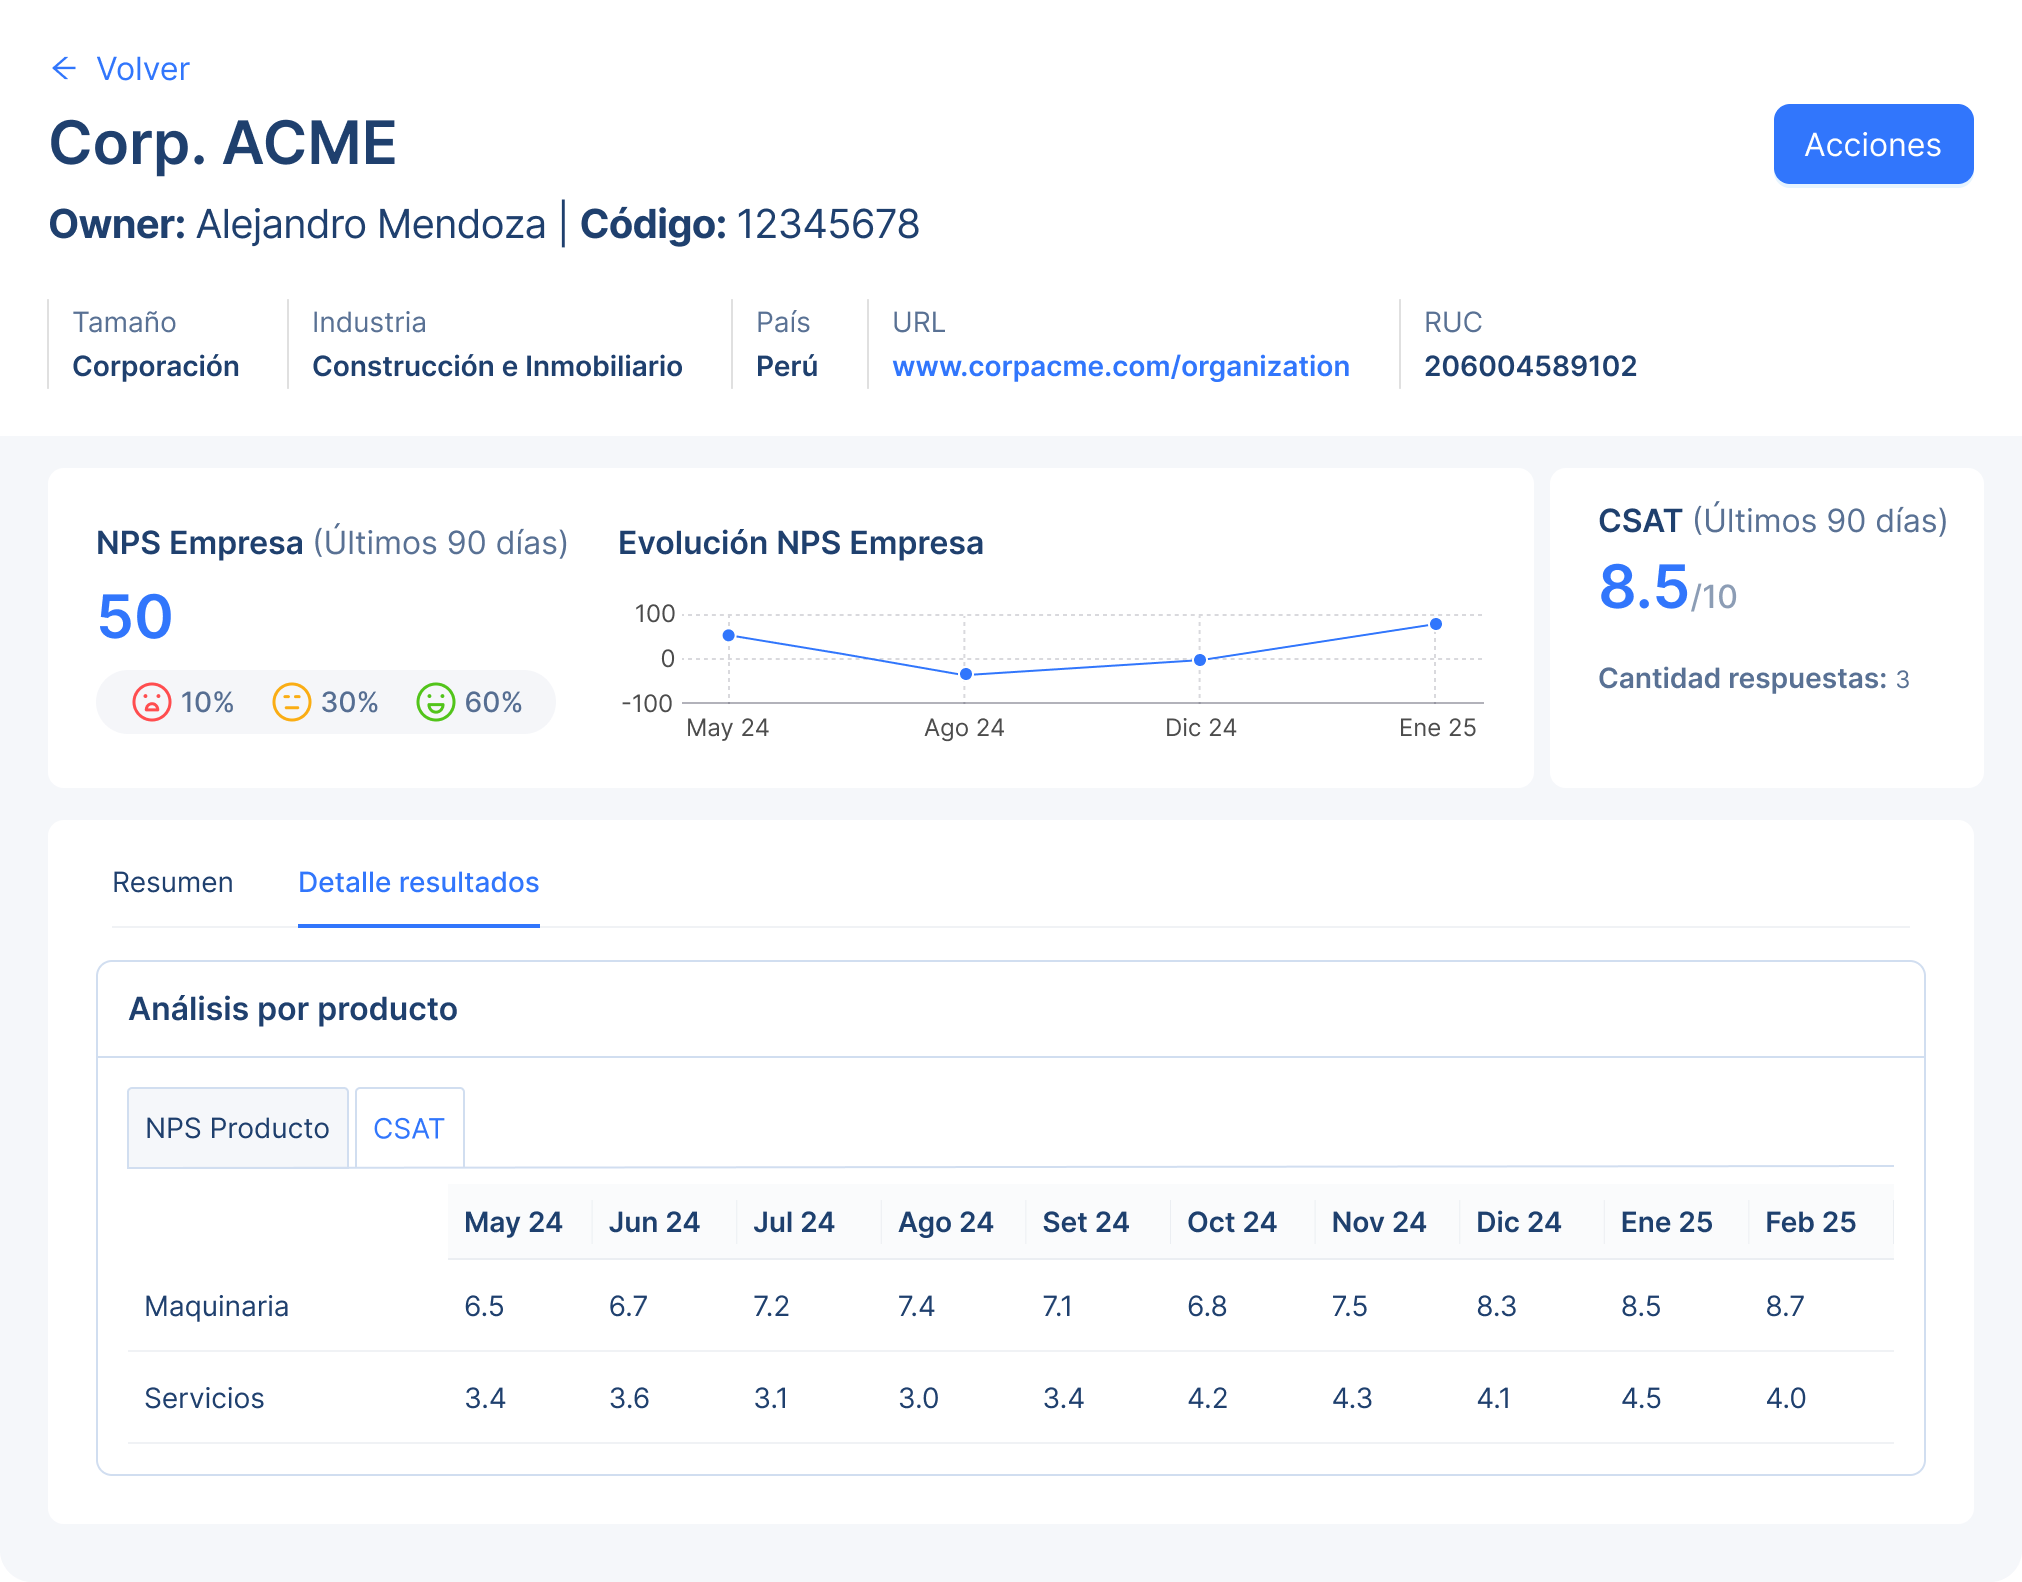Switch to the Resumen tab
The image size is (2022, 1582).
(173, 882)
